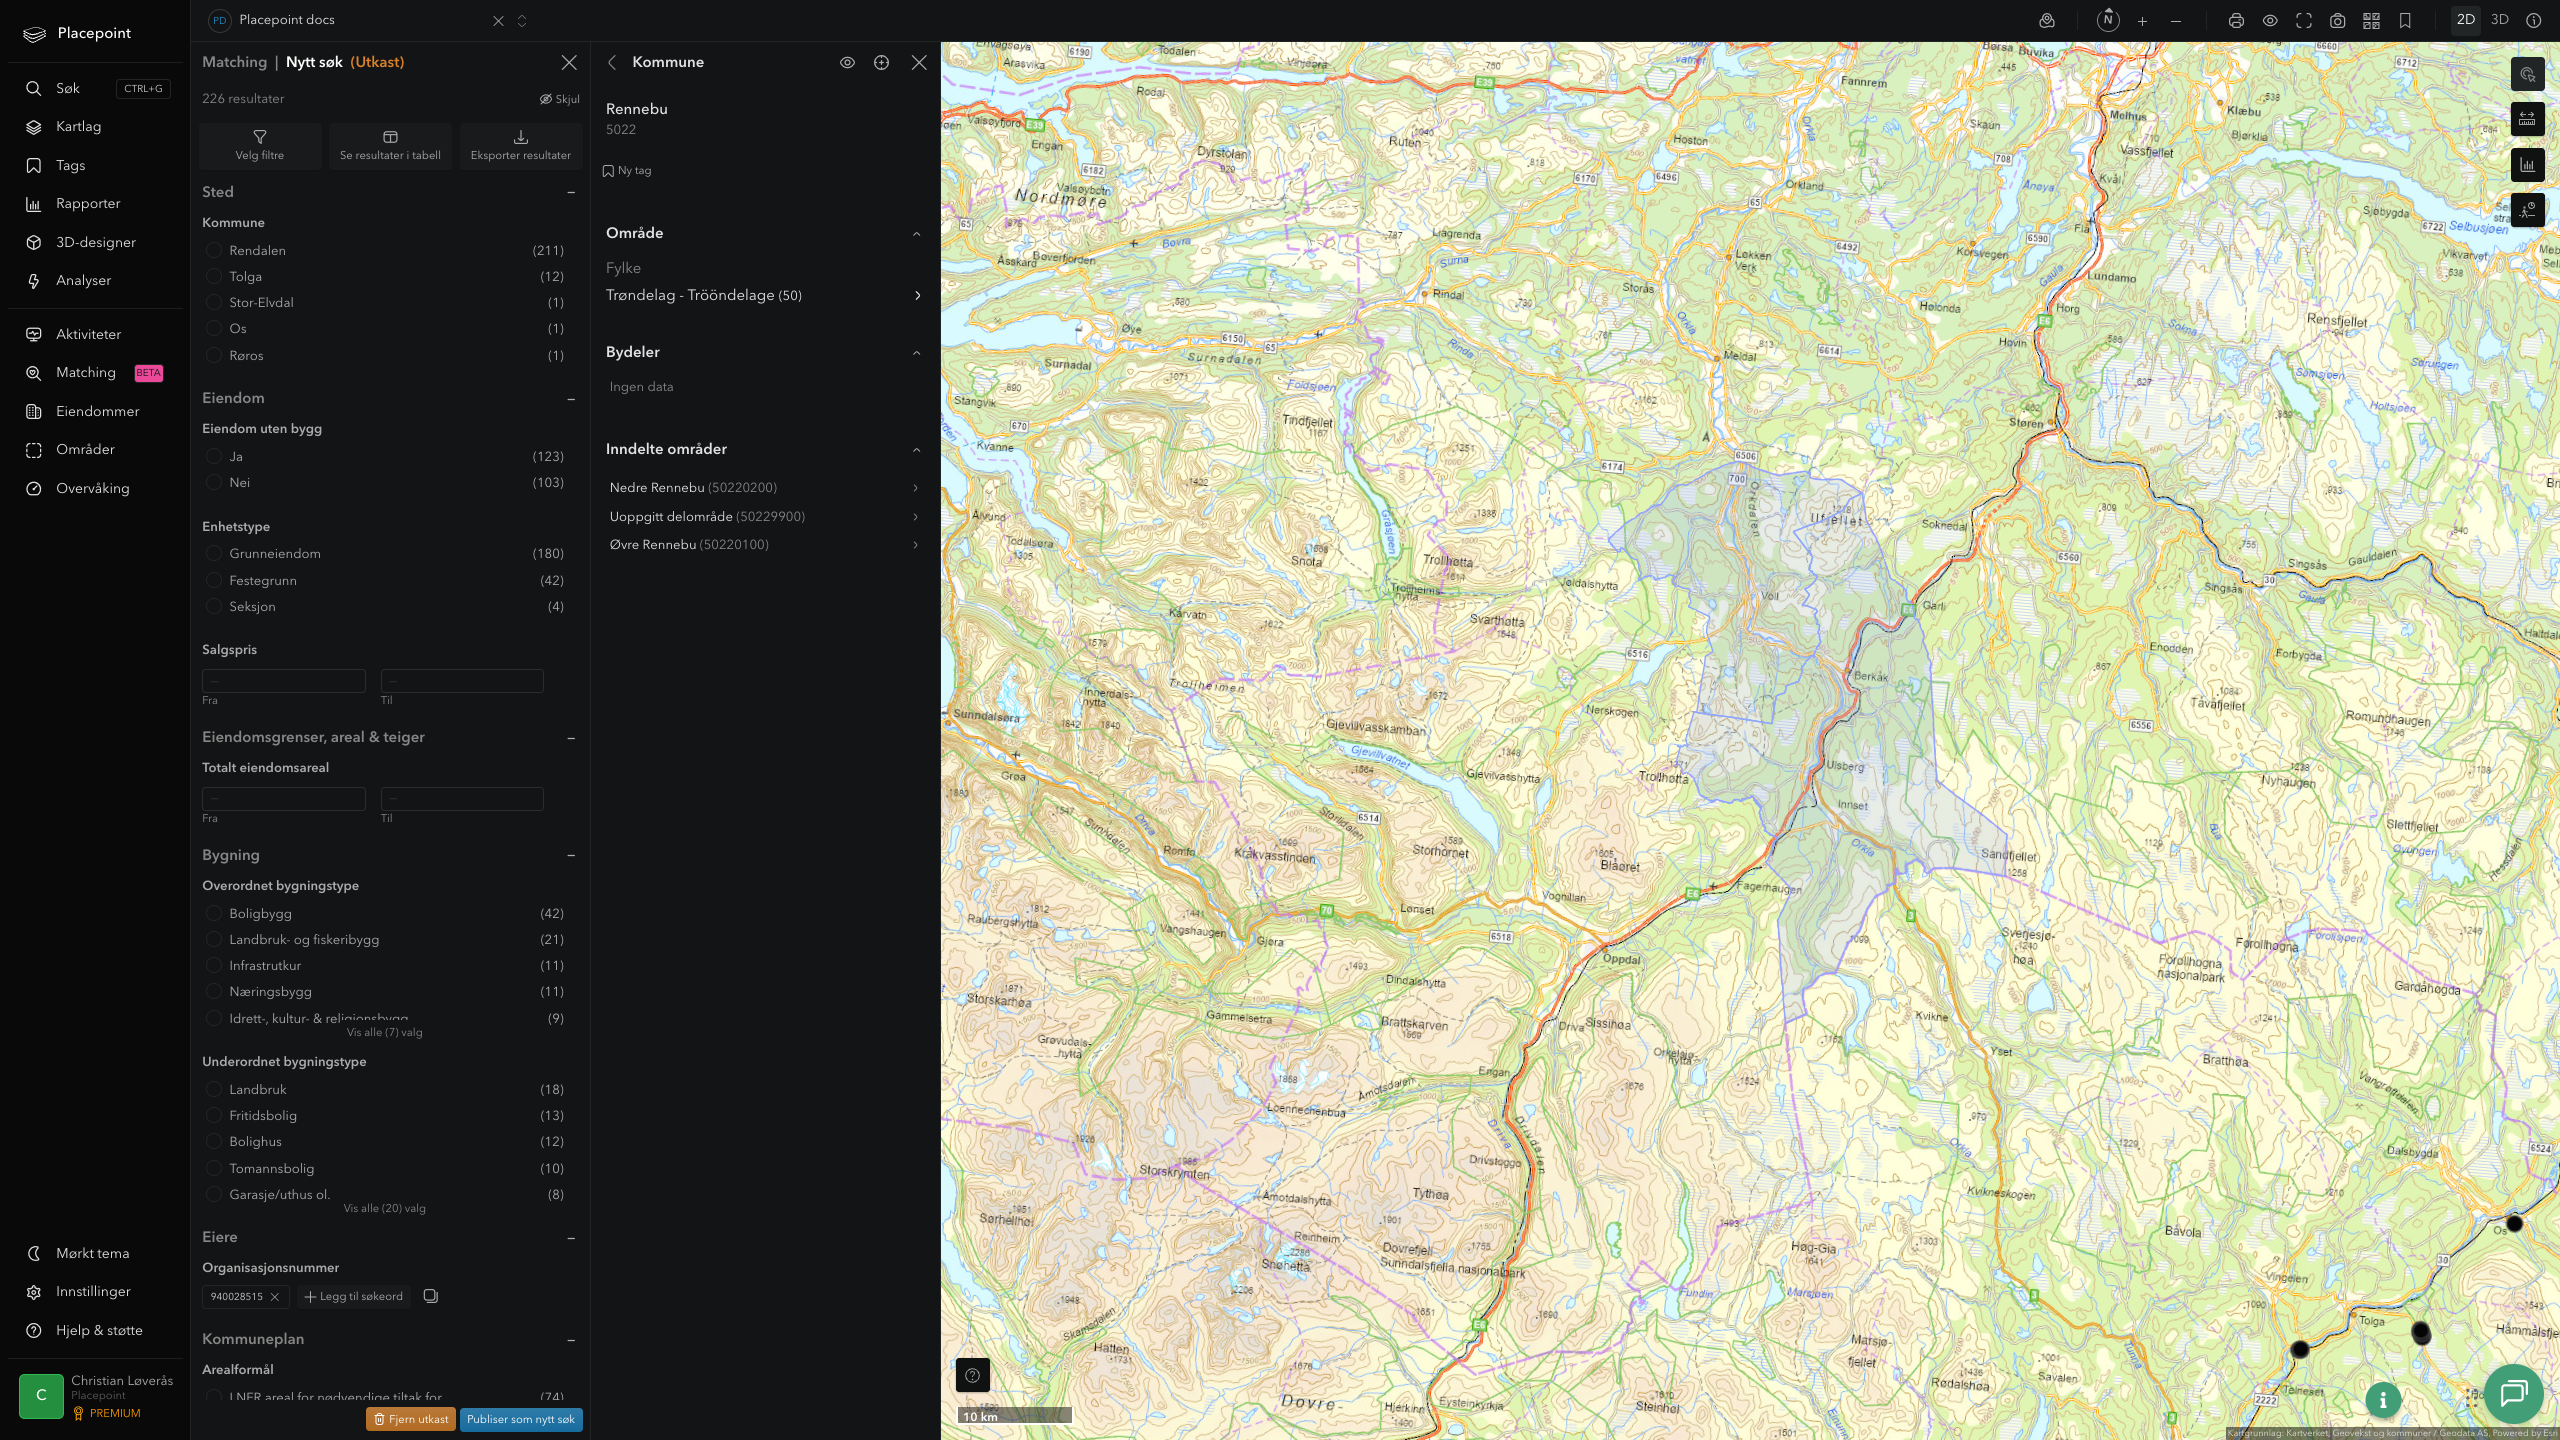Image resolution: width=2560 pixels, height=1440 pixels.
Task: Go to Rapporter section
Action: tap(88, 203)
